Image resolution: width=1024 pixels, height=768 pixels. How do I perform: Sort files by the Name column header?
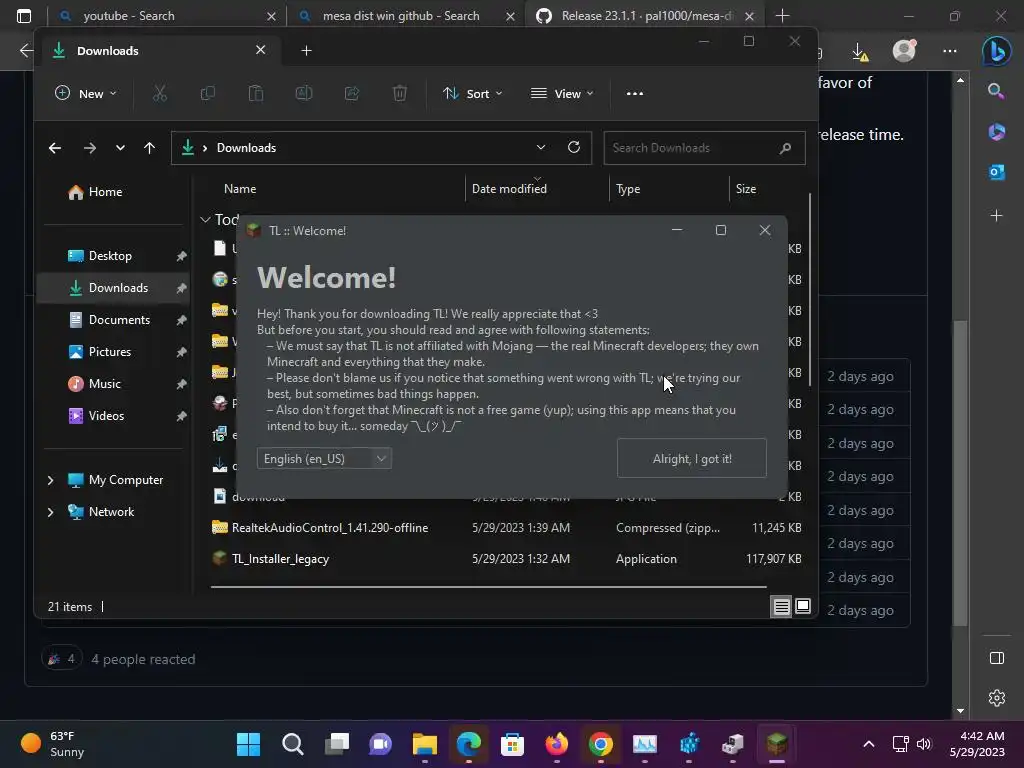coord(240,189)
